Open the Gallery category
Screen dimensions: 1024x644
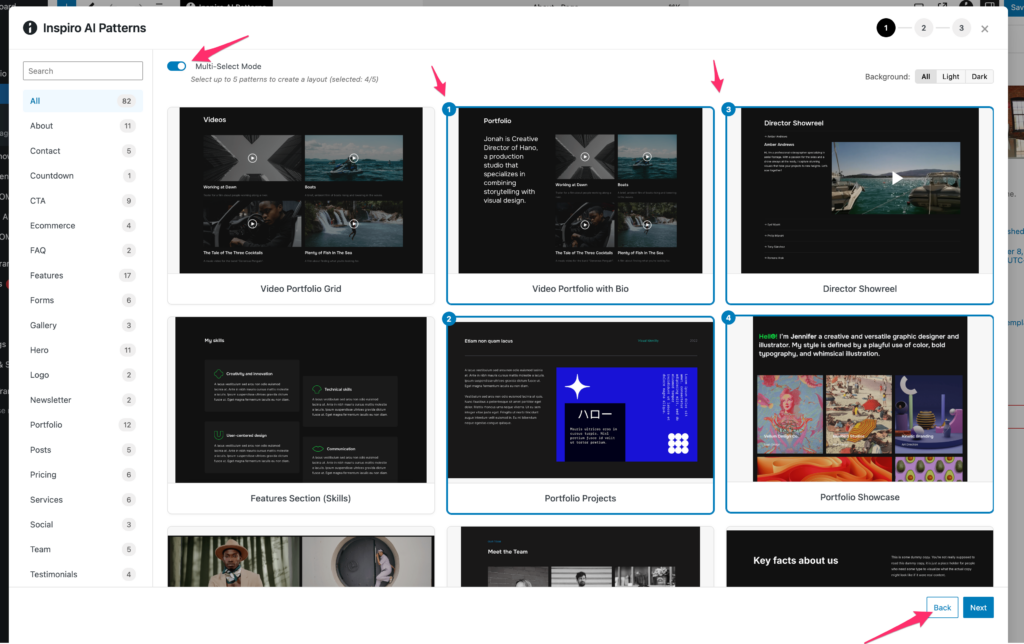(83, 325)
